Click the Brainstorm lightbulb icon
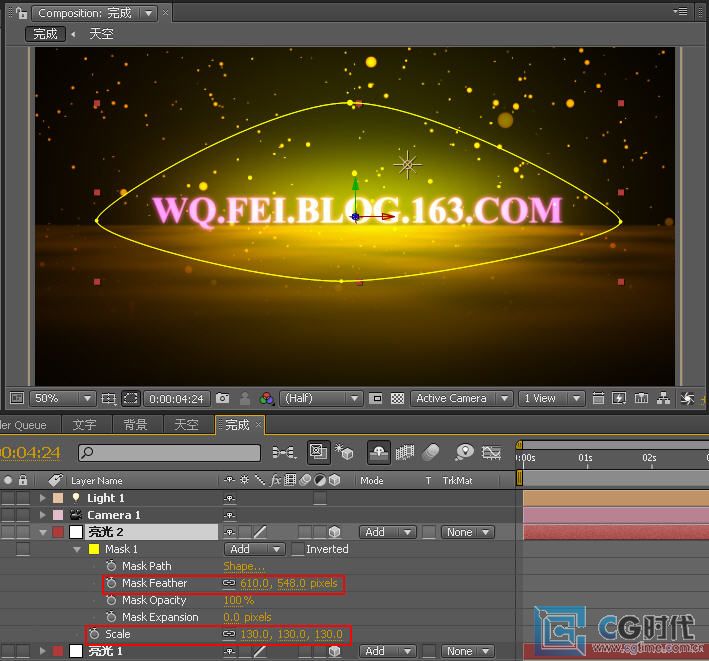The height and width of the screenshot is (661, 709). tap(464, 452)
